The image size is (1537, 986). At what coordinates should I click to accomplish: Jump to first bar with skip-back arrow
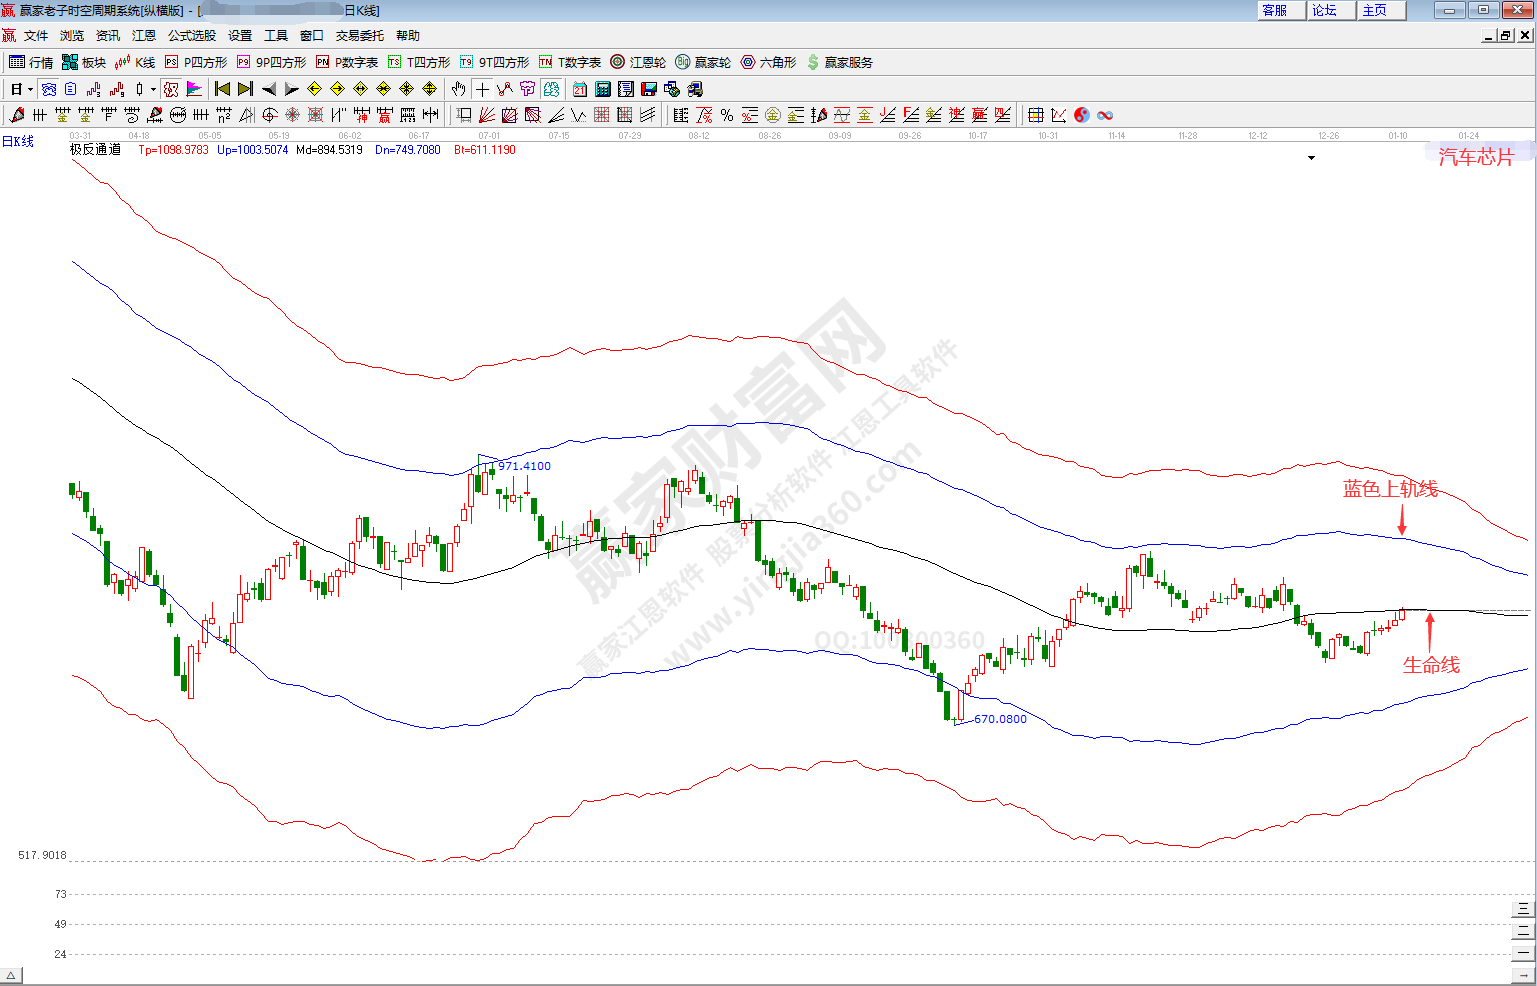(222, 89)
